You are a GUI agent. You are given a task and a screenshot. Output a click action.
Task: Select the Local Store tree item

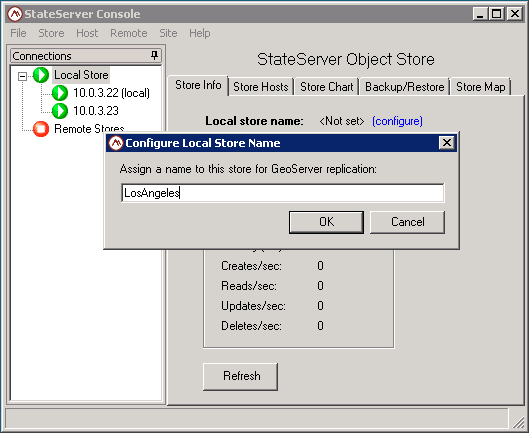pos(81,75)
